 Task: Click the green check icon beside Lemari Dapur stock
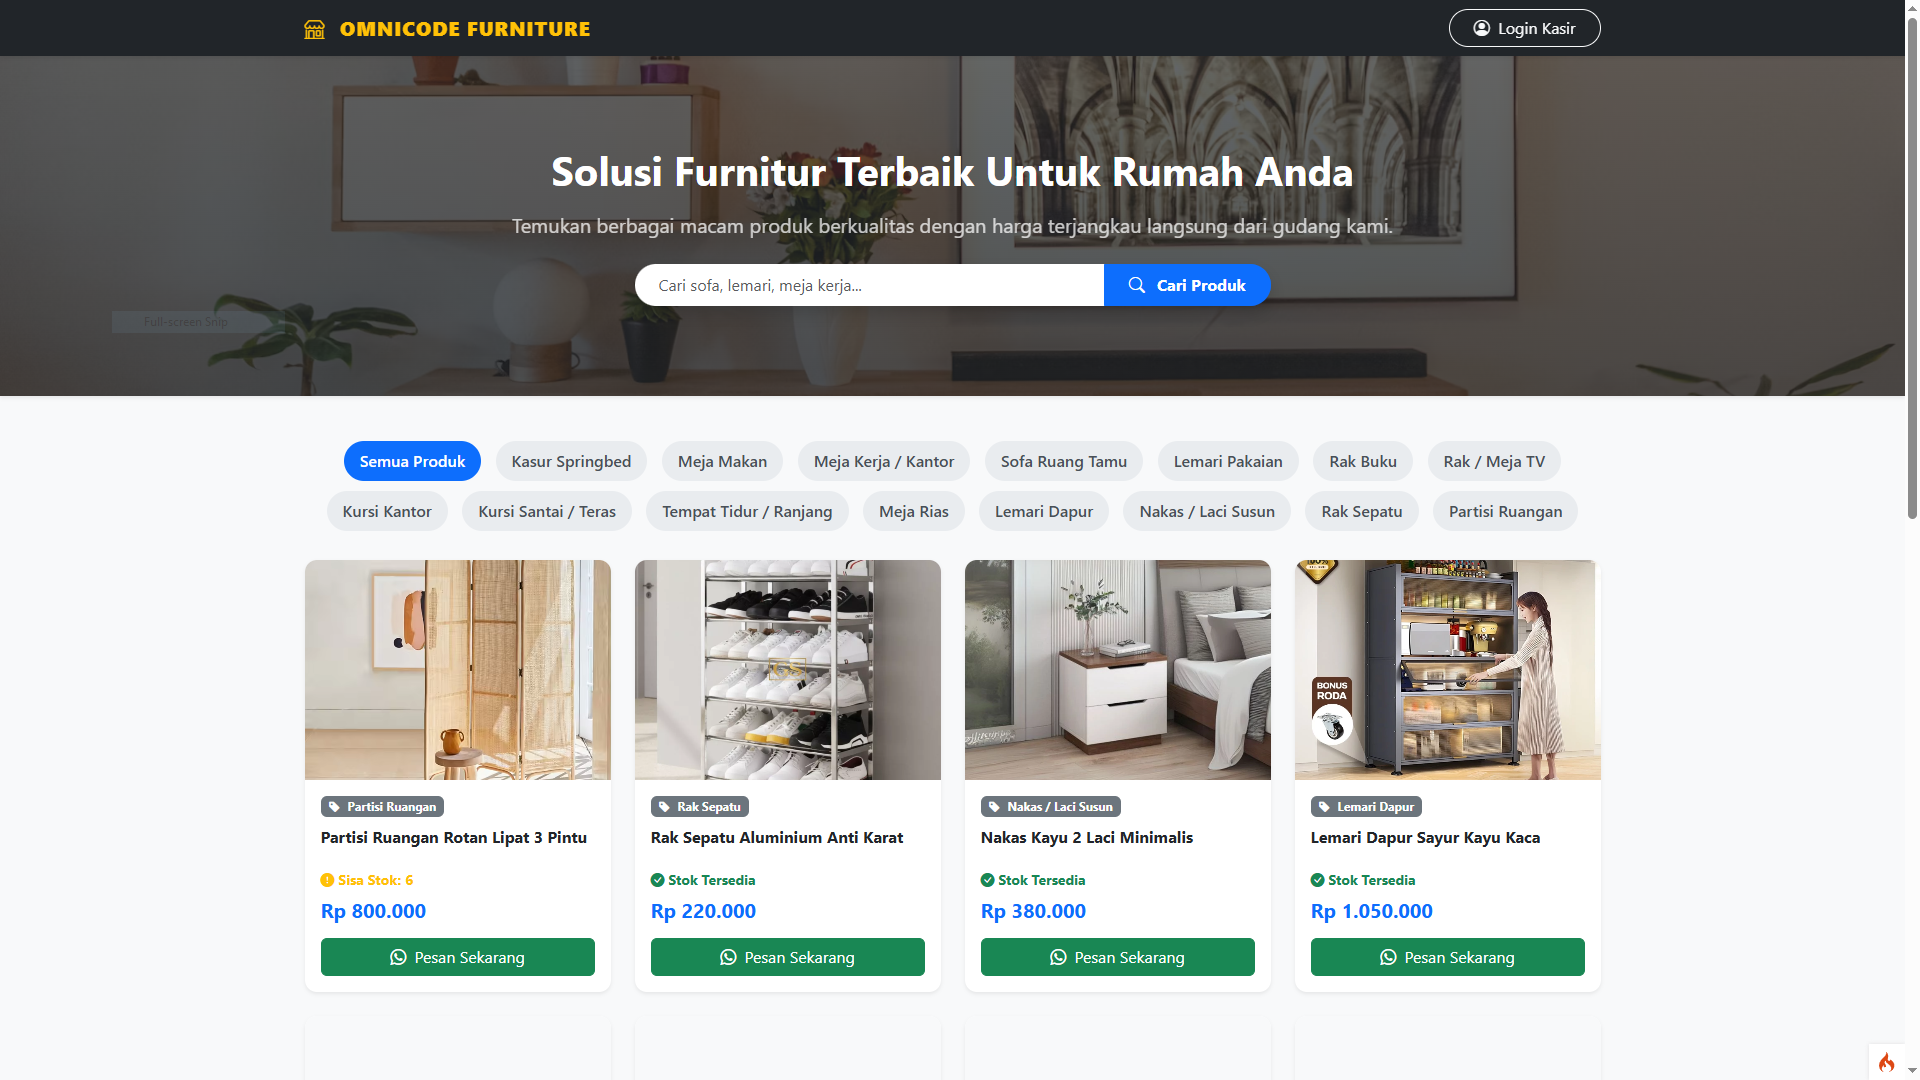point(1317,880)
